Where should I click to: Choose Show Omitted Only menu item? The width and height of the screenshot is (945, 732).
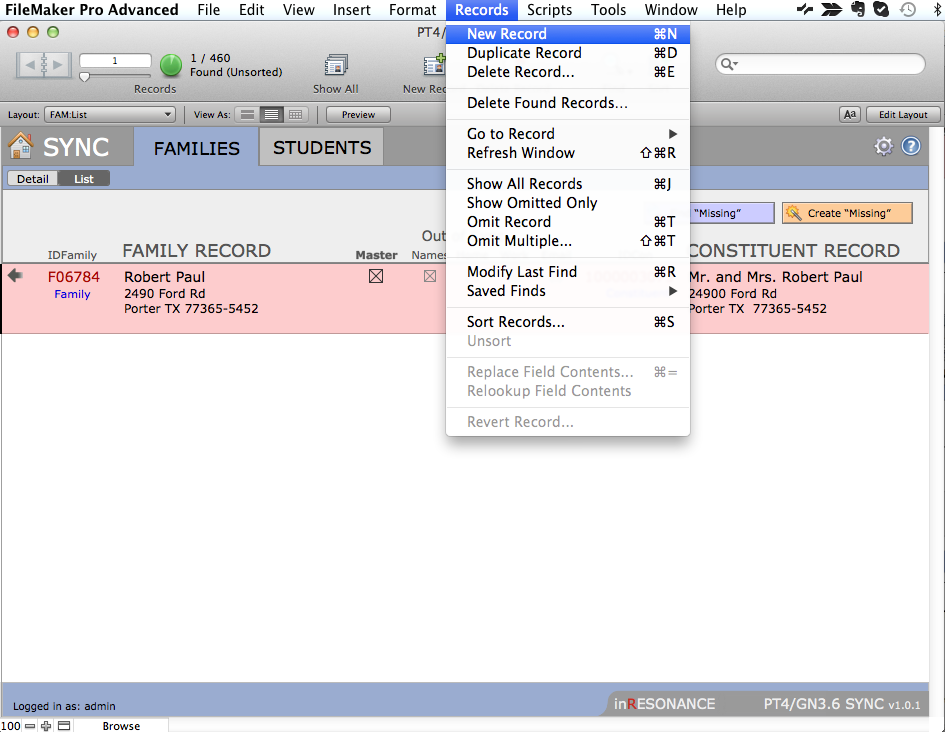(x=568, y=203)
